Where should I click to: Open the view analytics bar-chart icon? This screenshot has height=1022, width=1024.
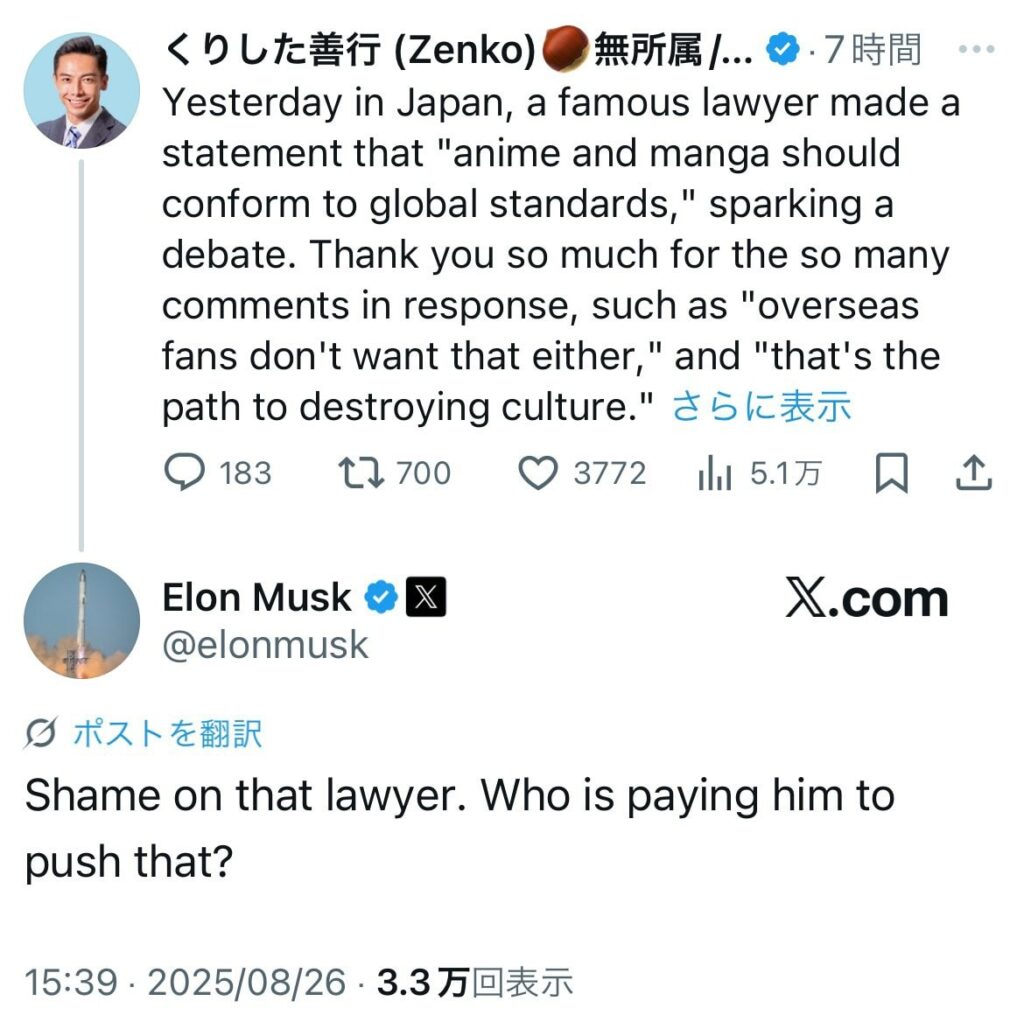point(714,474)
